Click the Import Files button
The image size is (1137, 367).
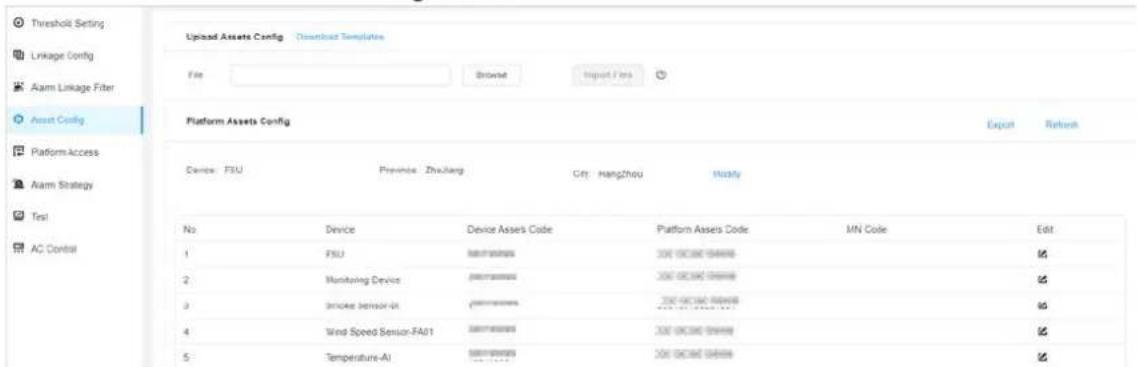coord(608,75)
